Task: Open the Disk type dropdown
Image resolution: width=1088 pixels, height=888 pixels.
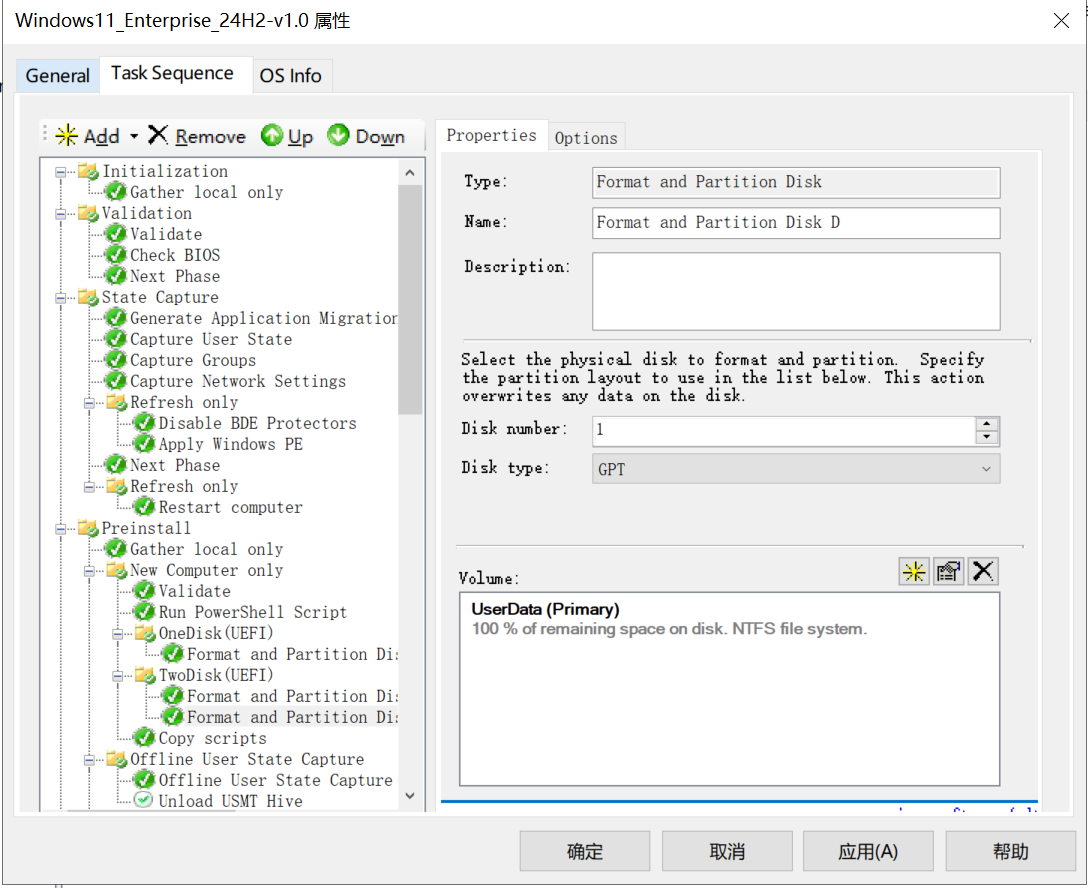Action: click(x=795, y=469)
